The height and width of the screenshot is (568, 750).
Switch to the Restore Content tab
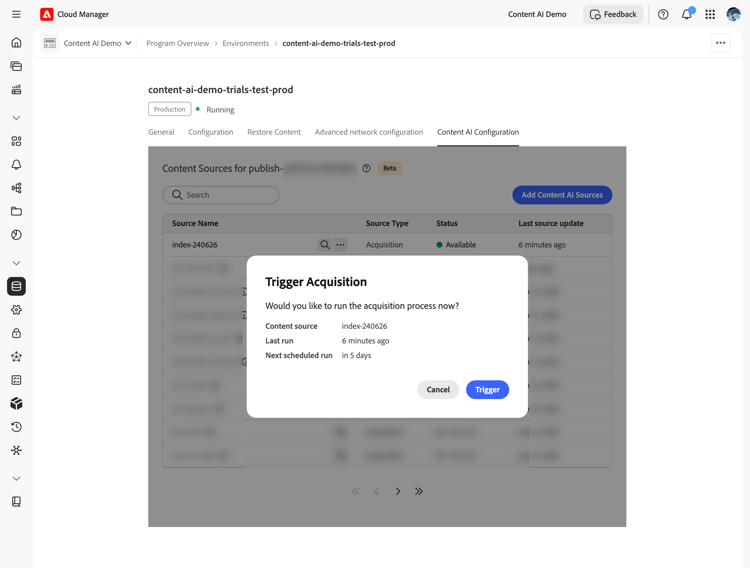274,132
